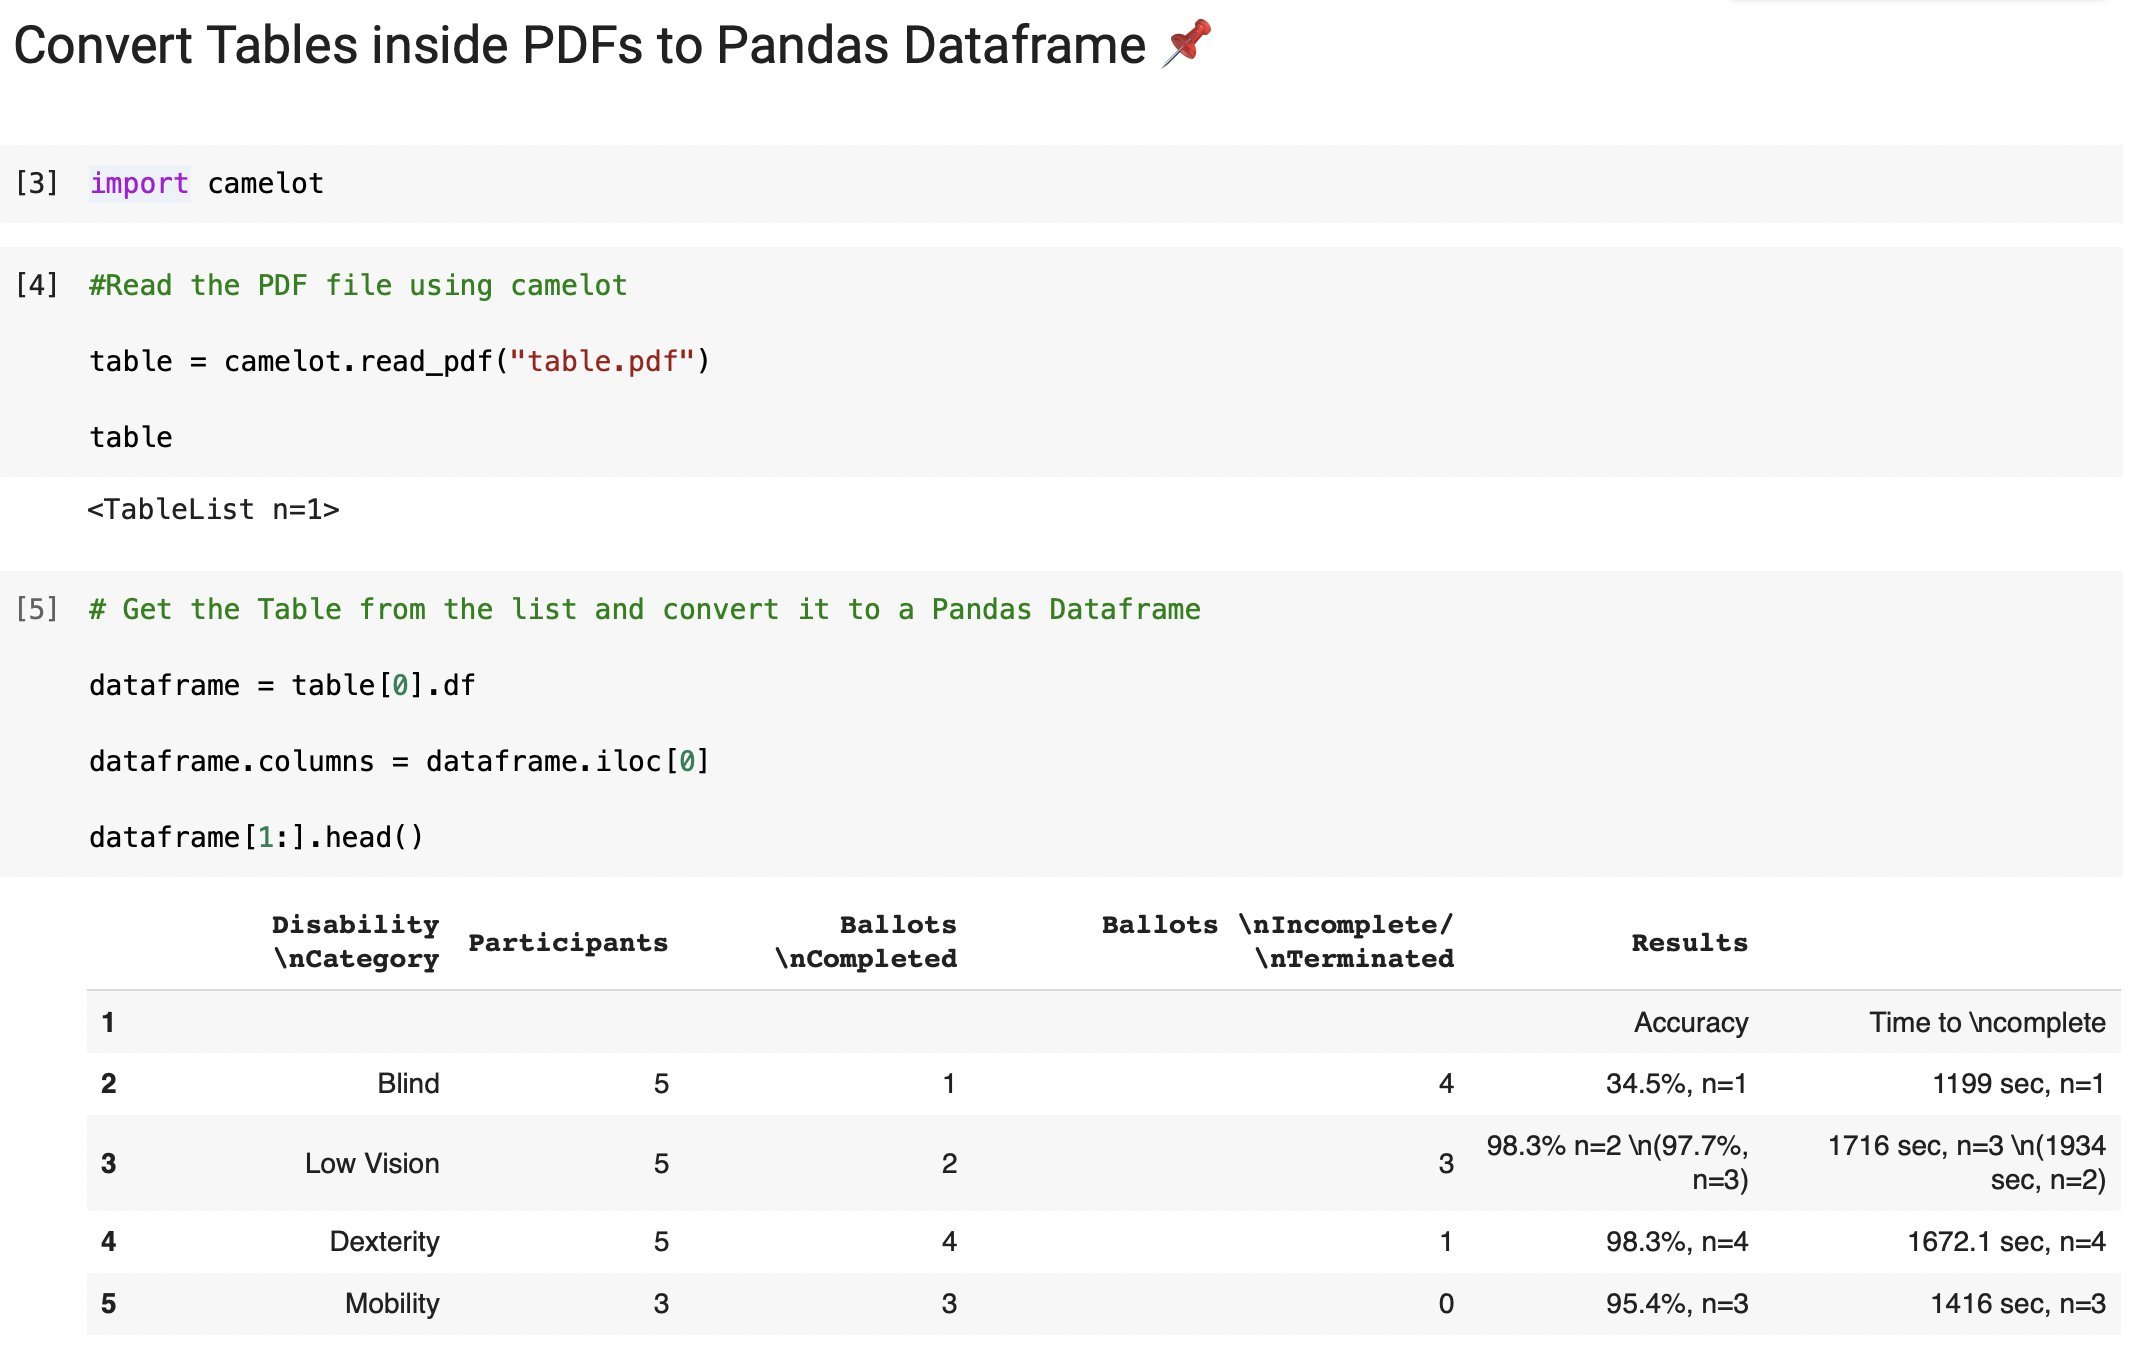Click the 'Convert Tables inside PDFs' heading
The image size is (2130, 1356).
[580, 46]
